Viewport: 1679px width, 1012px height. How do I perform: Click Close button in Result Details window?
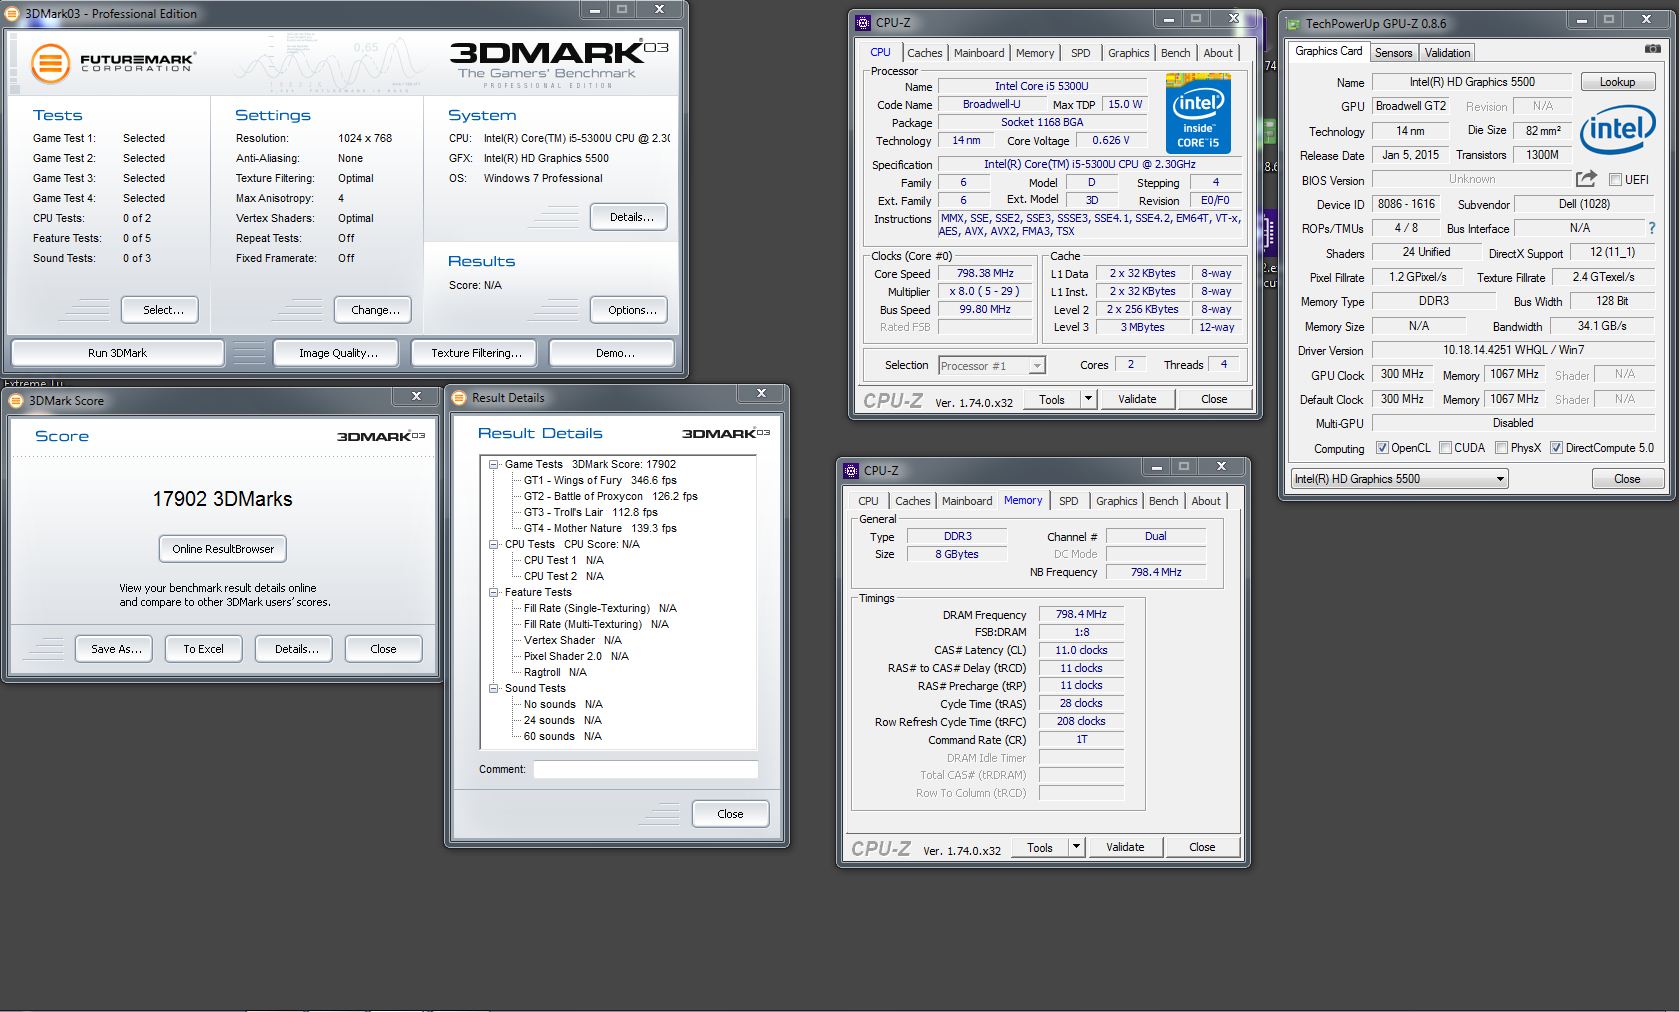730,814
